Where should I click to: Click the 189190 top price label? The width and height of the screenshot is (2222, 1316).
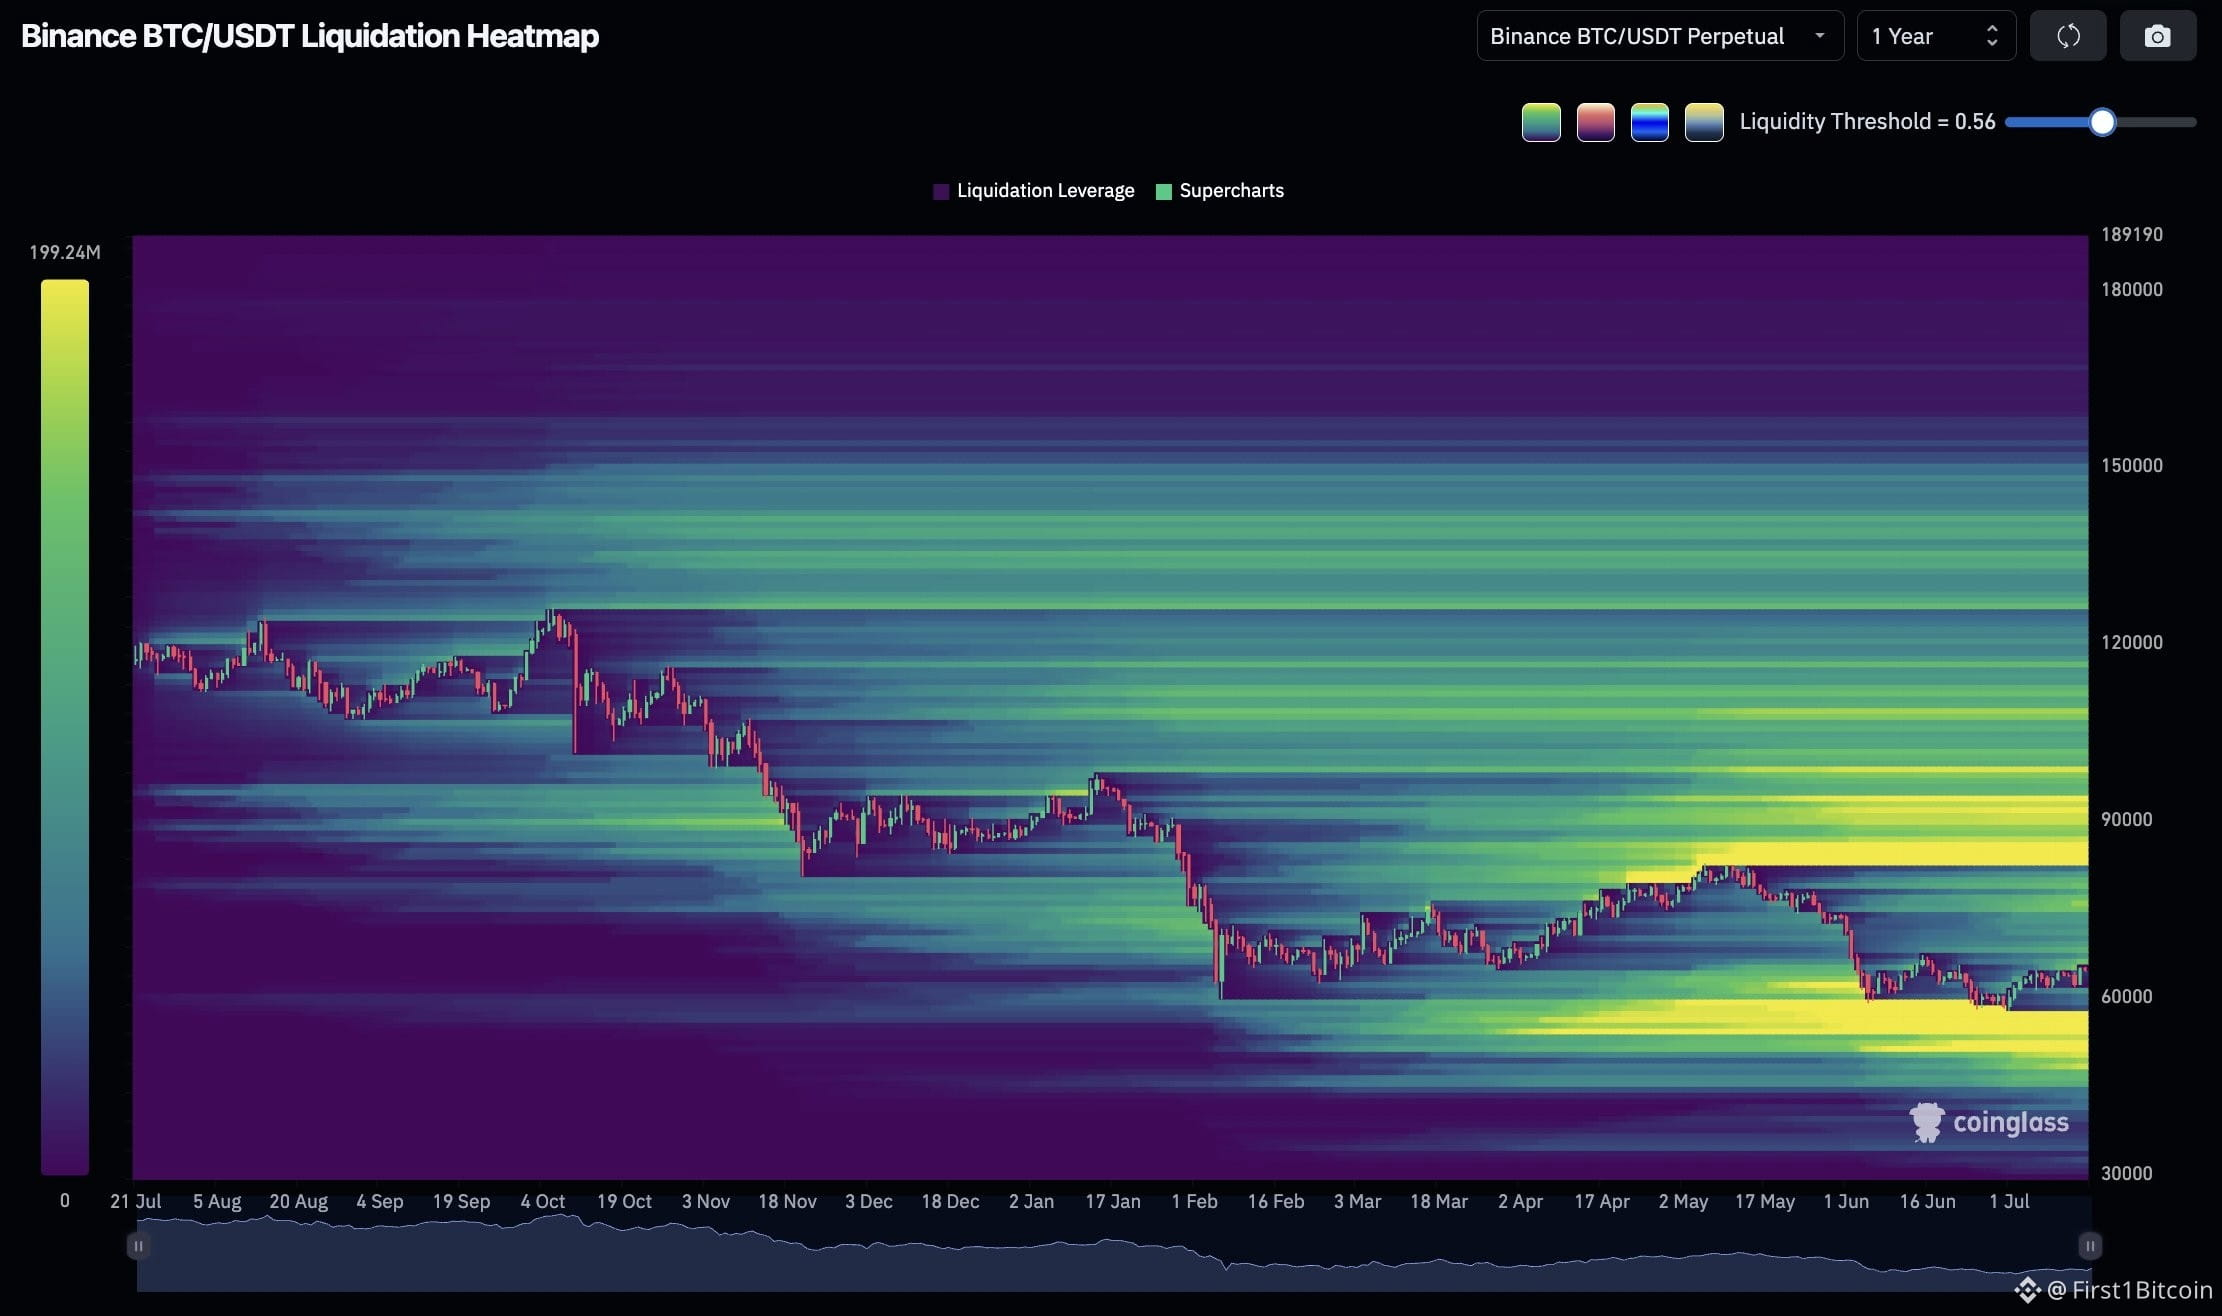2132,235
